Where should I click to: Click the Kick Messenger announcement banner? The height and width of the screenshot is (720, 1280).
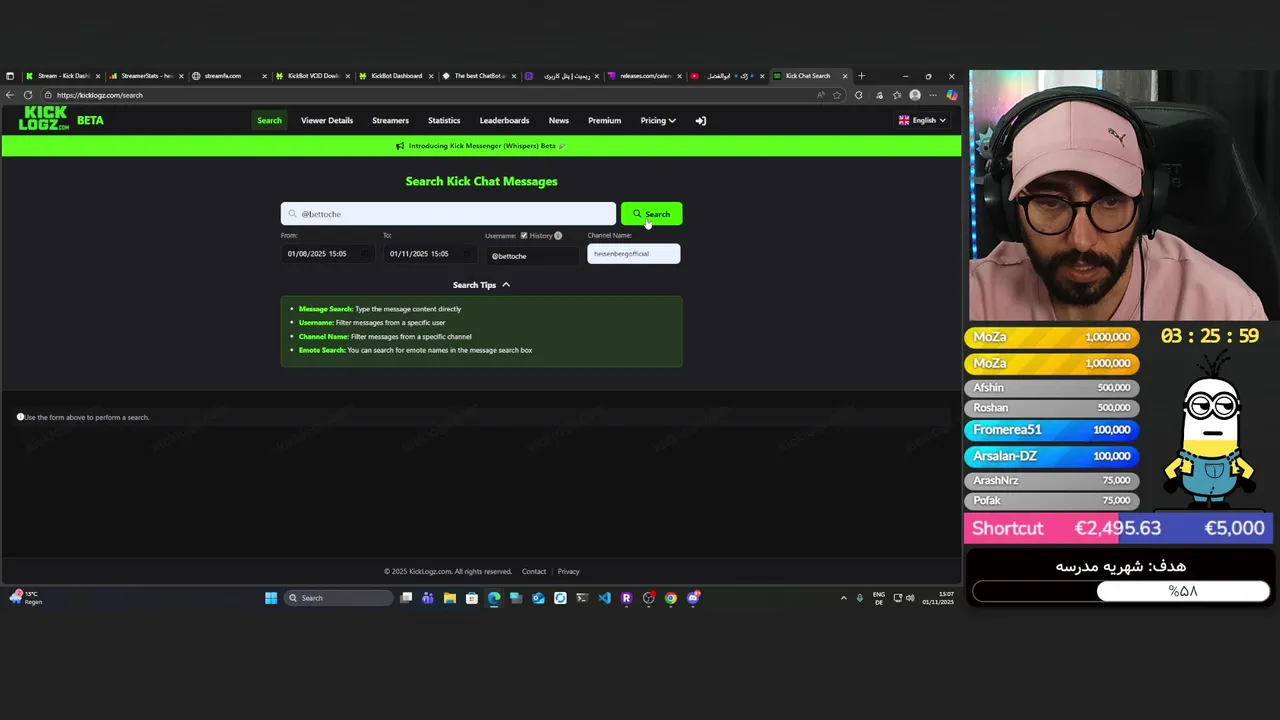tap(481, 146)
